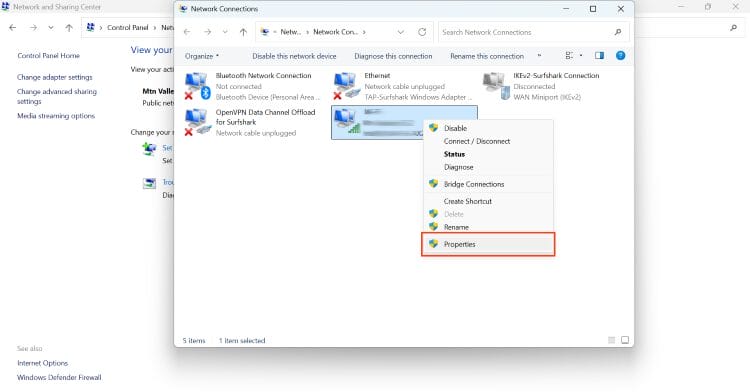
Task: Switch to large icons view in status bar
Action: [625, 340]
